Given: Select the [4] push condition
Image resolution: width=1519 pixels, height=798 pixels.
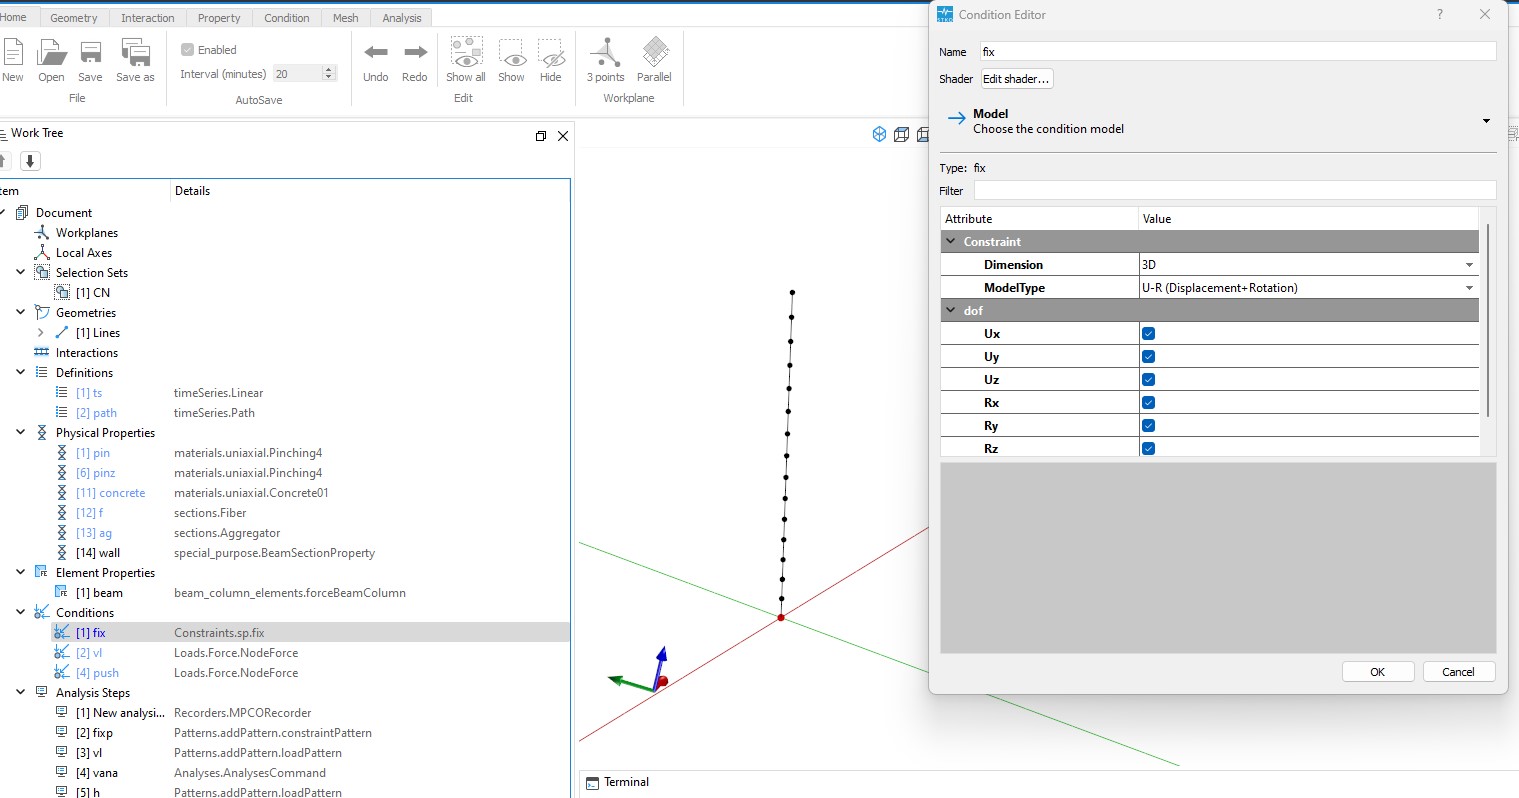Looking at the screenshot, I should 97,673.
